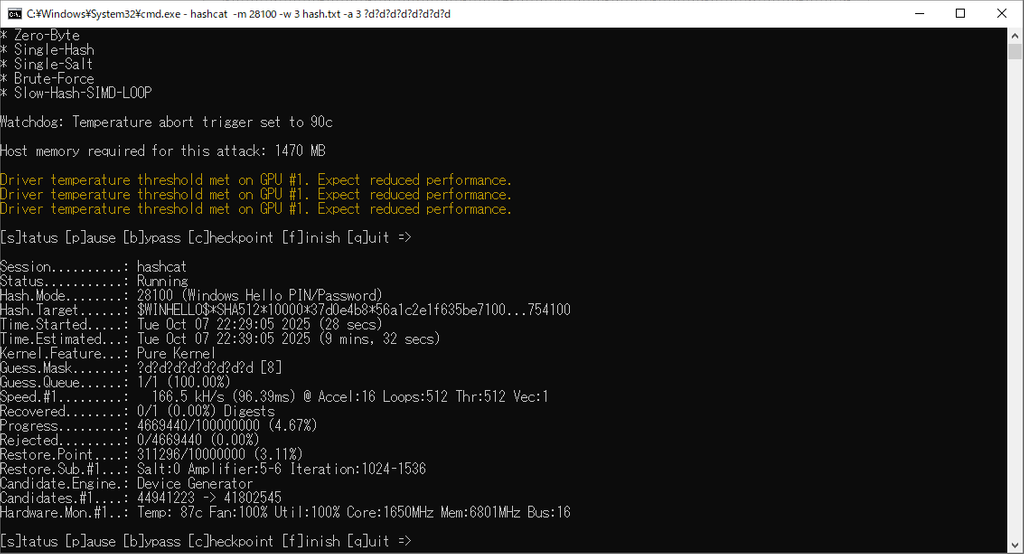Image resolution: width=1024 pixels, height=554 pixels.
Task: Click the Status Running text
Action: click(161, 282)
